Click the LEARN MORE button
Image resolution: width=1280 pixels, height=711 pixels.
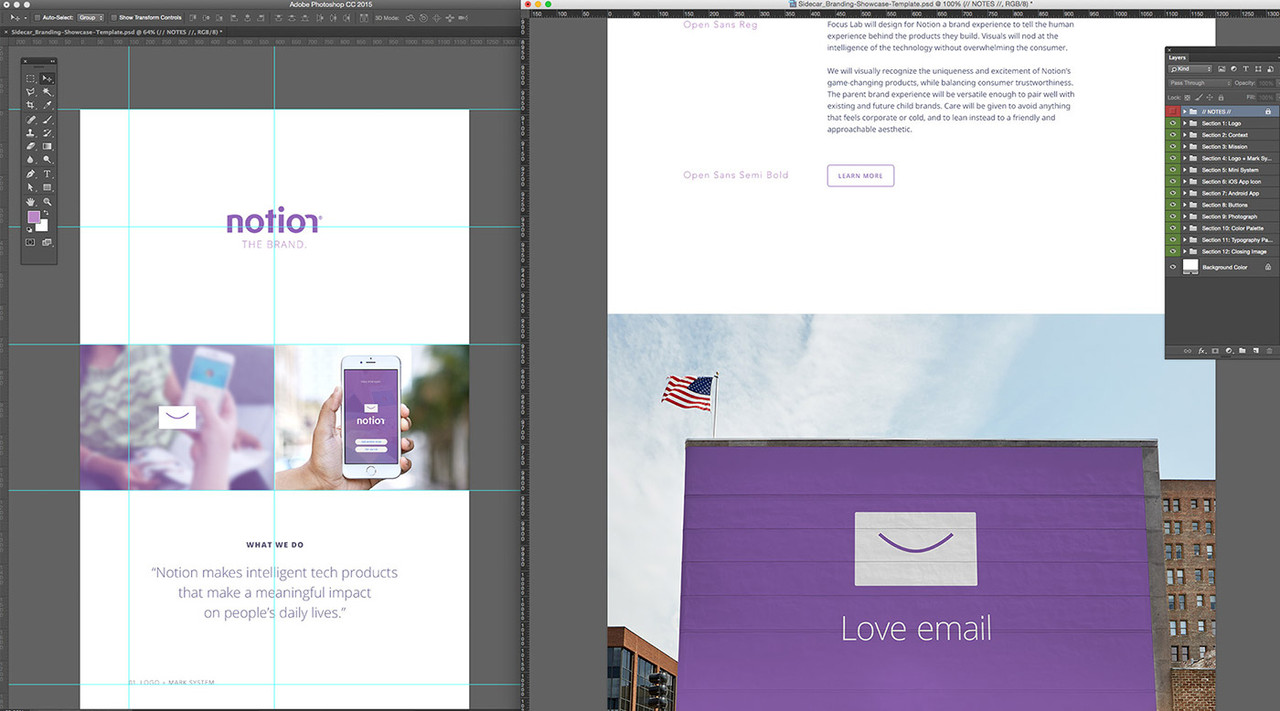click(x=860, y=176)
